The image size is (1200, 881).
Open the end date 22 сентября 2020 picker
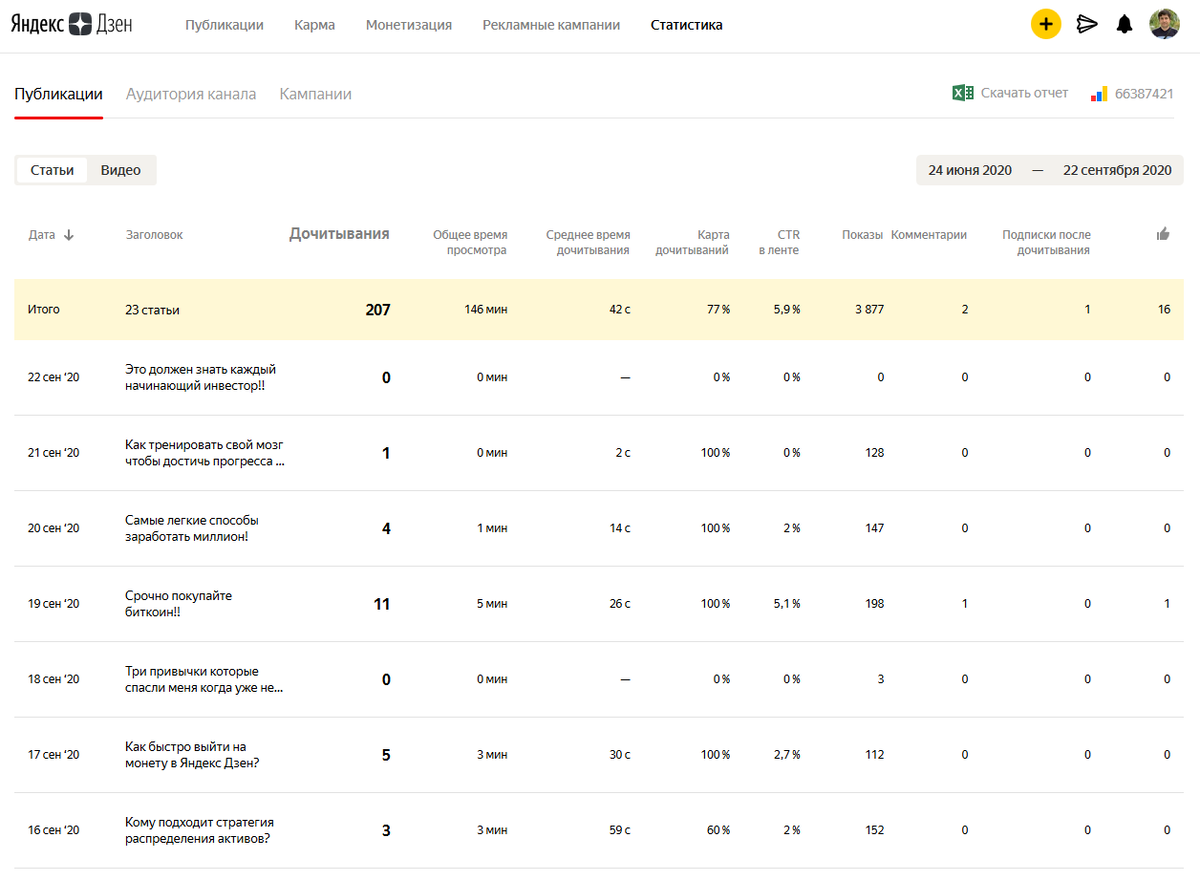point(1117,170)
